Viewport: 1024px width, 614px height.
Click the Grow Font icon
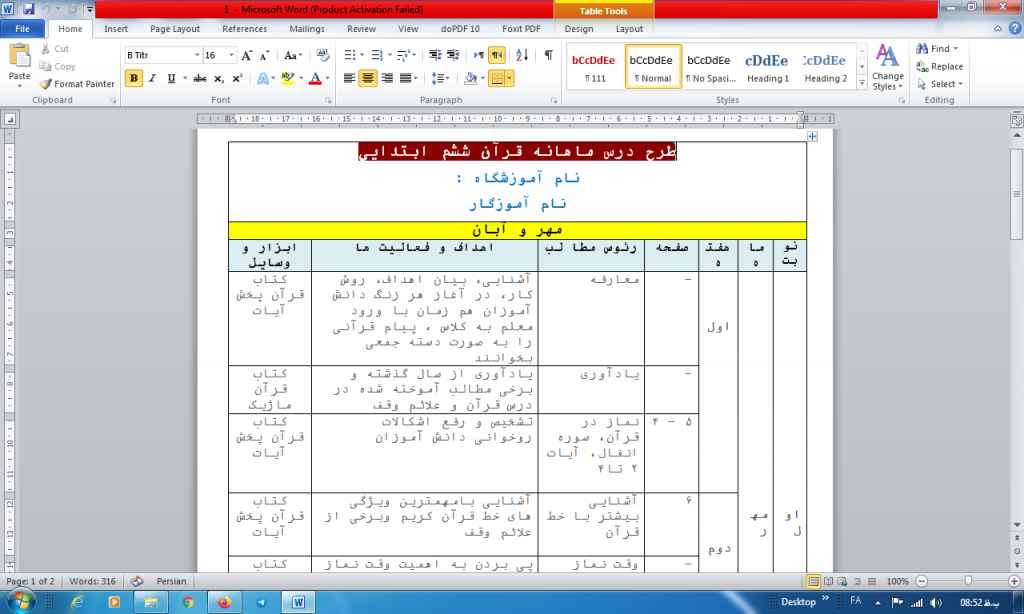pos(246,55)
